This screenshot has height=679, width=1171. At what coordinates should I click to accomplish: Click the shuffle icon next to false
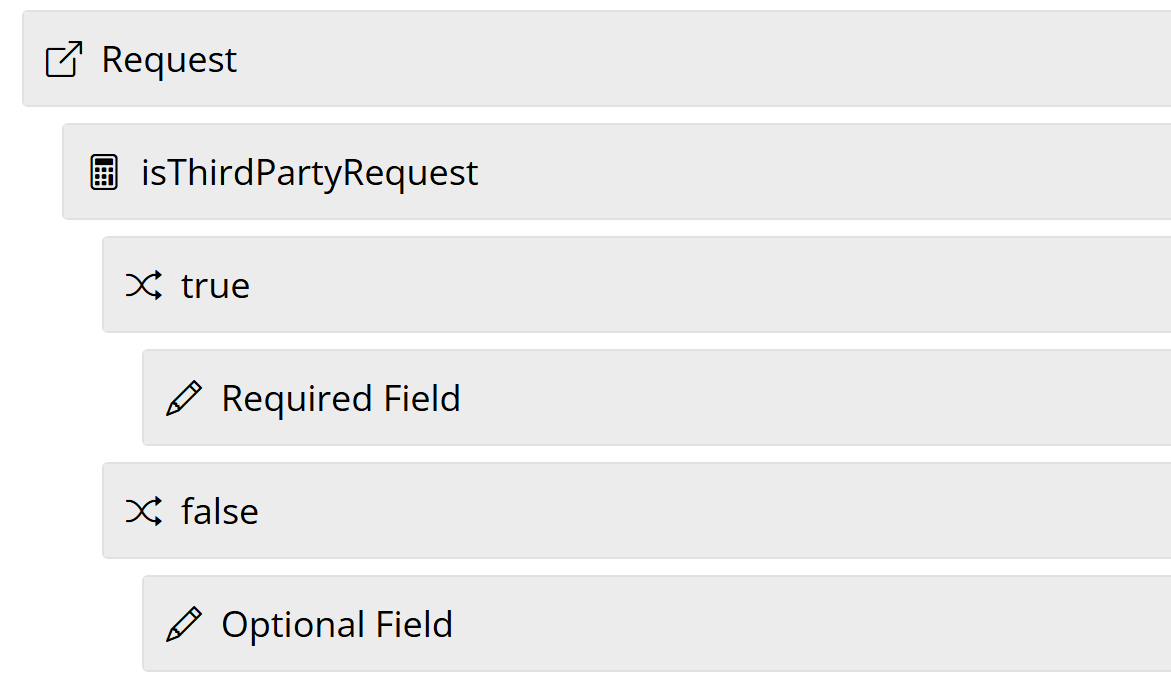point(143,512)
